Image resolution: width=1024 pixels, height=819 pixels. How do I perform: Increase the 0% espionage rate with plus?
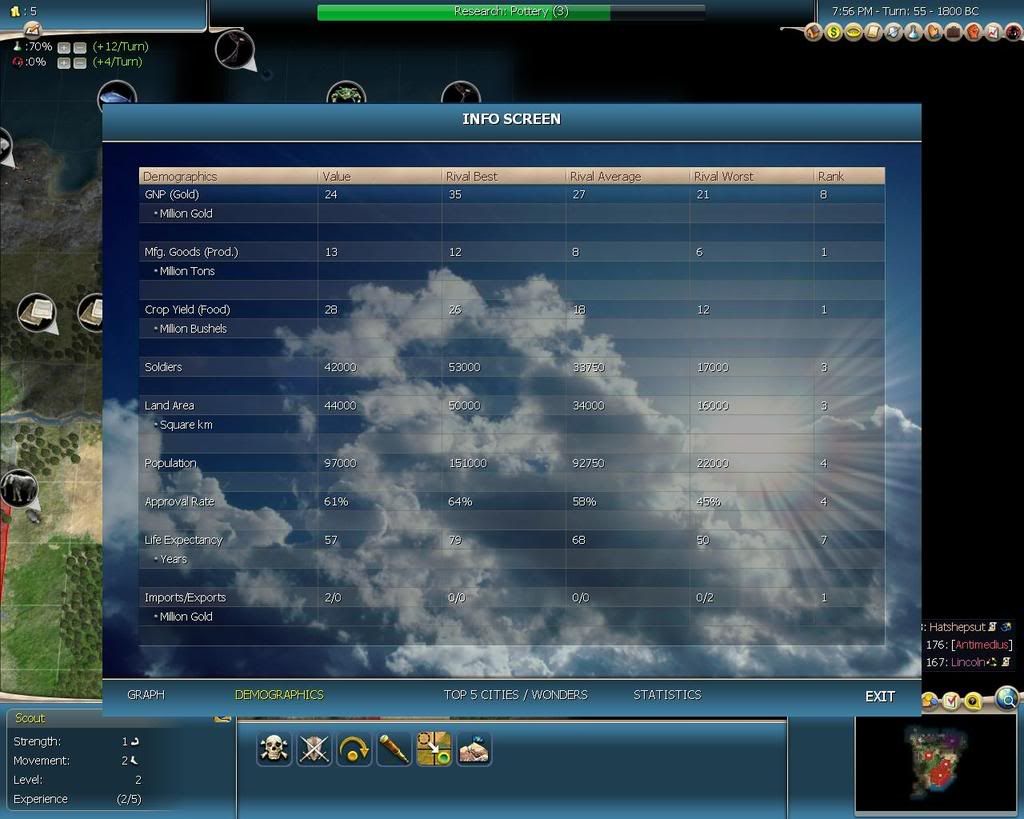(x=63, y=63)
